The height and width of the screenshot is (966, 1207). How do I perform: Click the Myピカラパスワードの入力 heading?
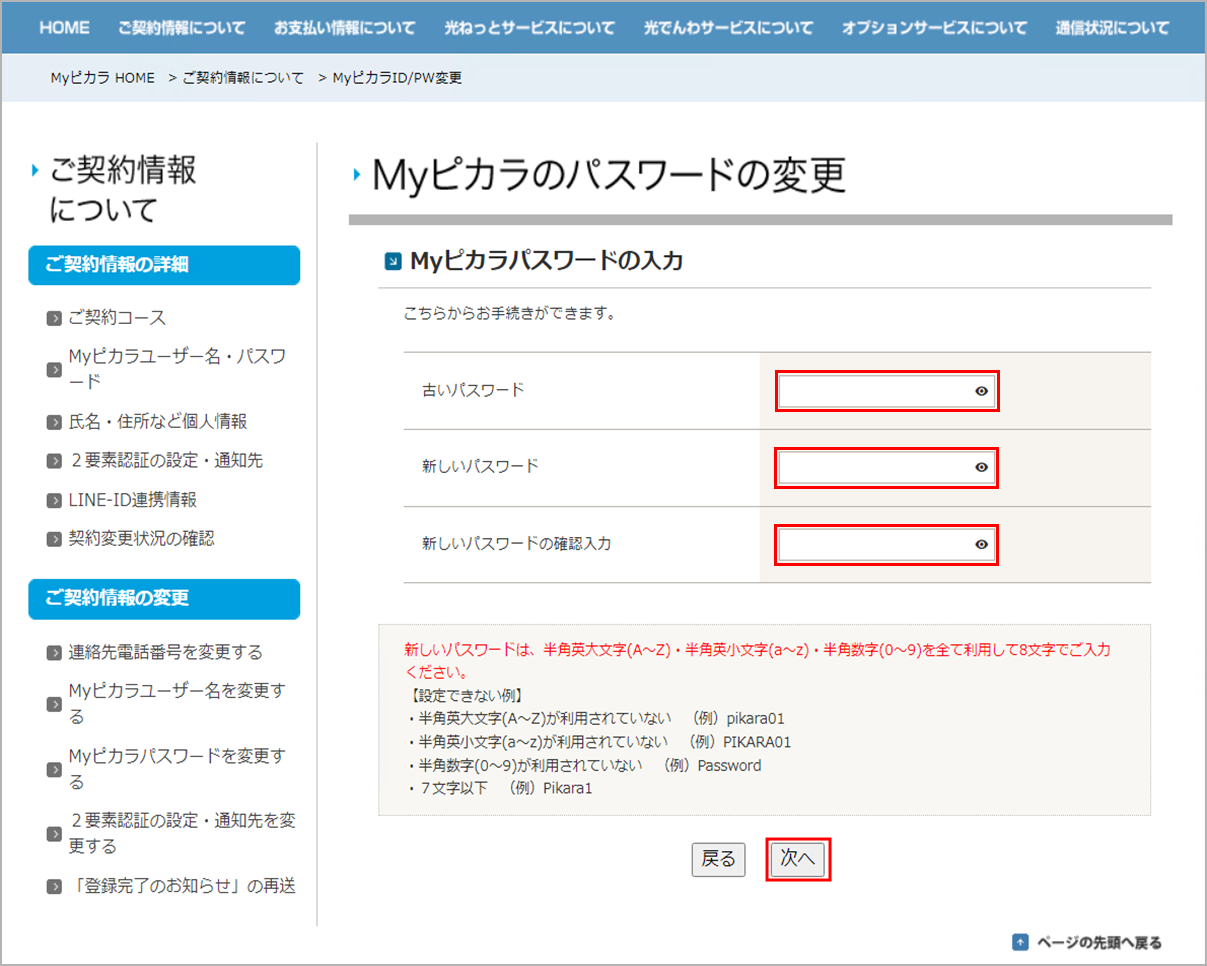(x=546, y=262)
